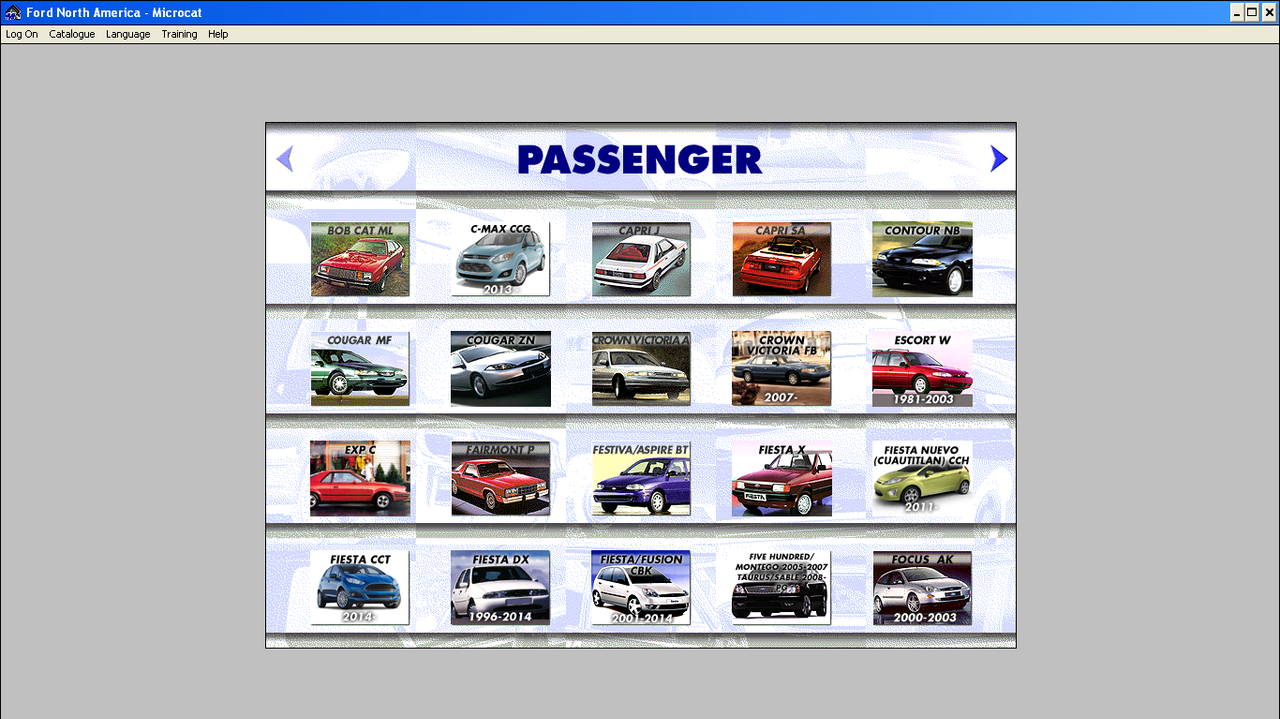Viewport: 1280px width, 719px height.
Task: Open the Catalogue menu
Action: pos(72,34)
